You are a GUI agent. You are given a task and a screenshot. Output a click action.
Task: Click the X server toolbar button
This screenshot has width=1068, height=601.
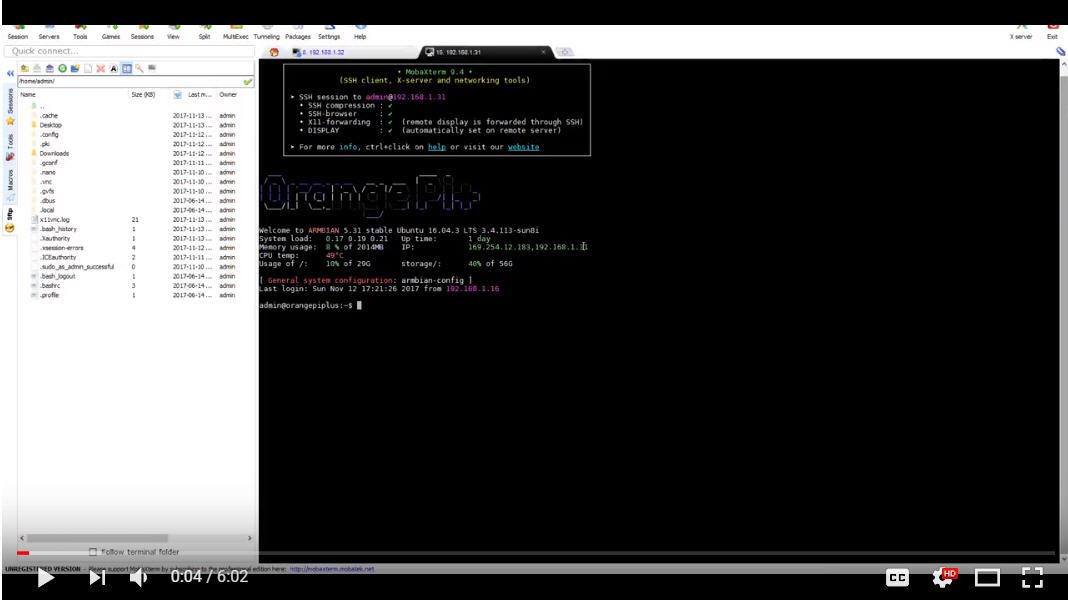1020,33
